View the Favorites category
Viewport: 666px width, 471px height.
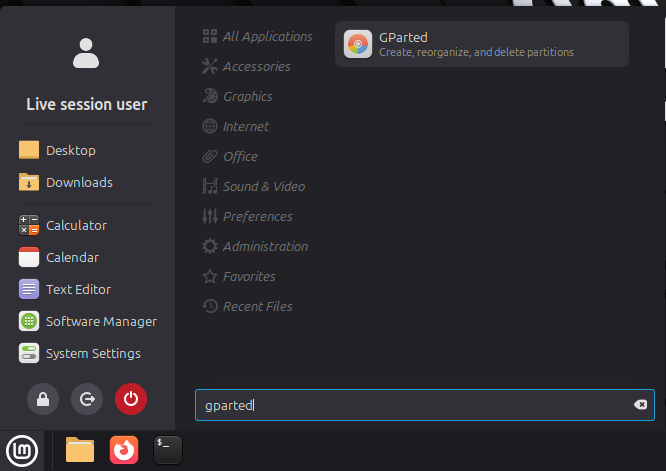point(239,276)
